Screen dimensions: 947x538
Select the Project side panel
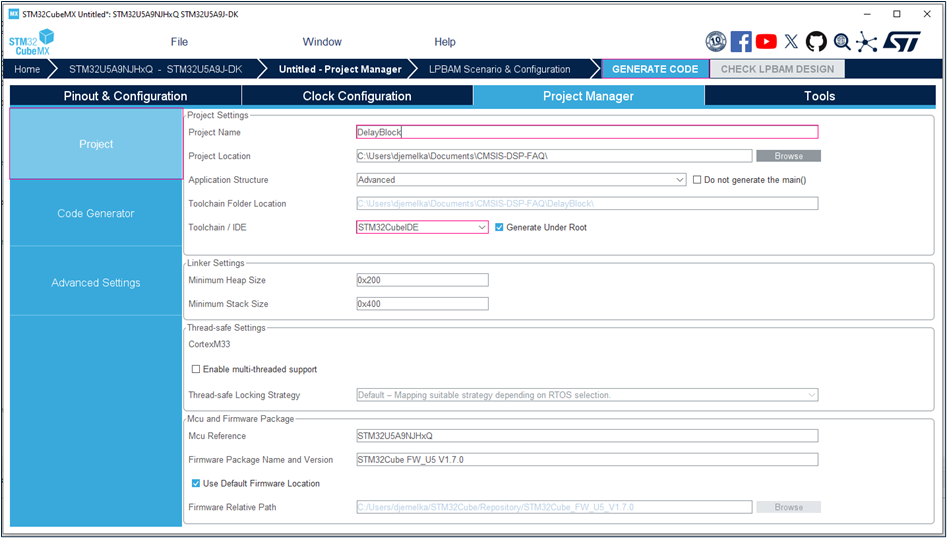[x=96, y=144]
